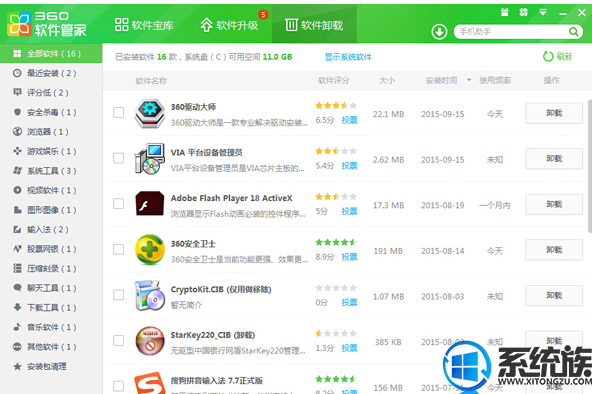The height and width of the screenshot is (394, 592).
Task: Select 图形图像 (1) category
Action: click(x=51, y=210)
